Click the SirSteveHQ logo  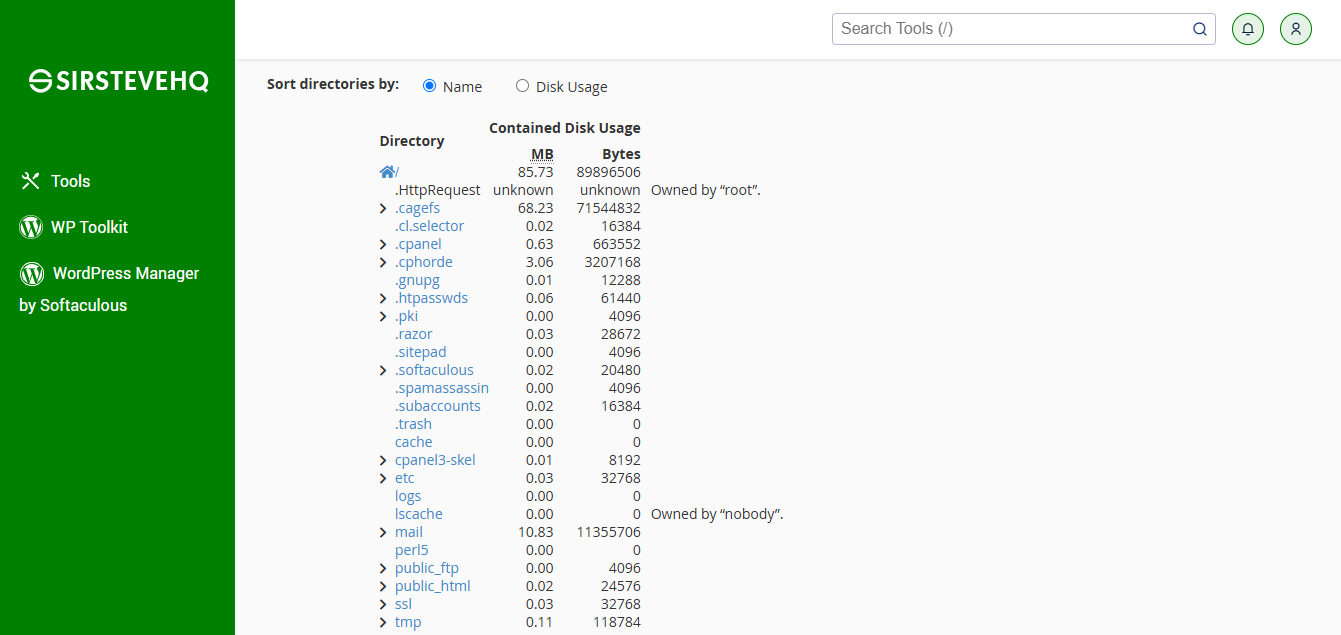tap(118, 81)
